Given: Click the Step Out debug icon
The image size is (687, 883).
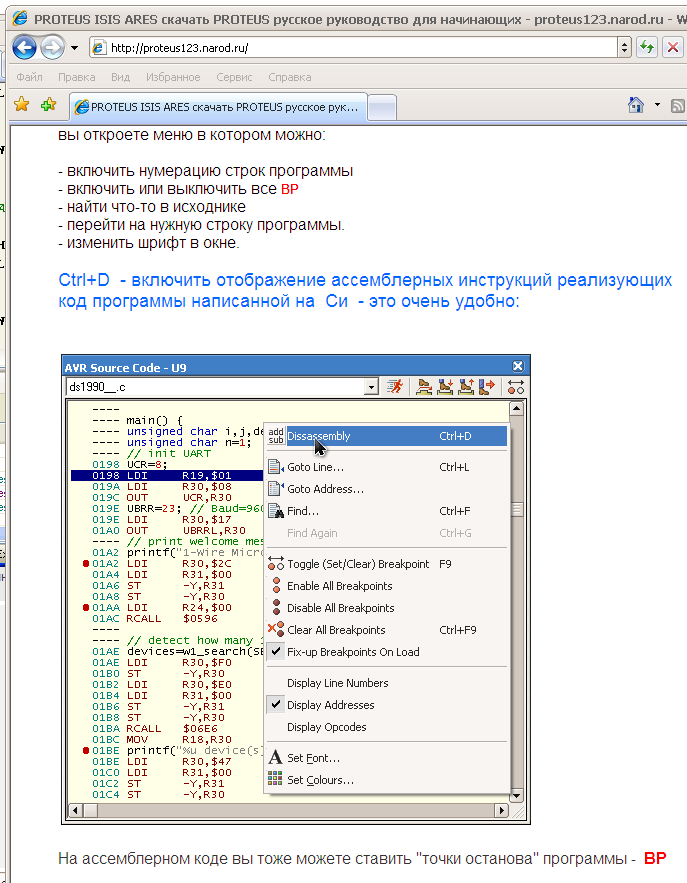Looking at the screenshot, I should click(x=467, y=386).
